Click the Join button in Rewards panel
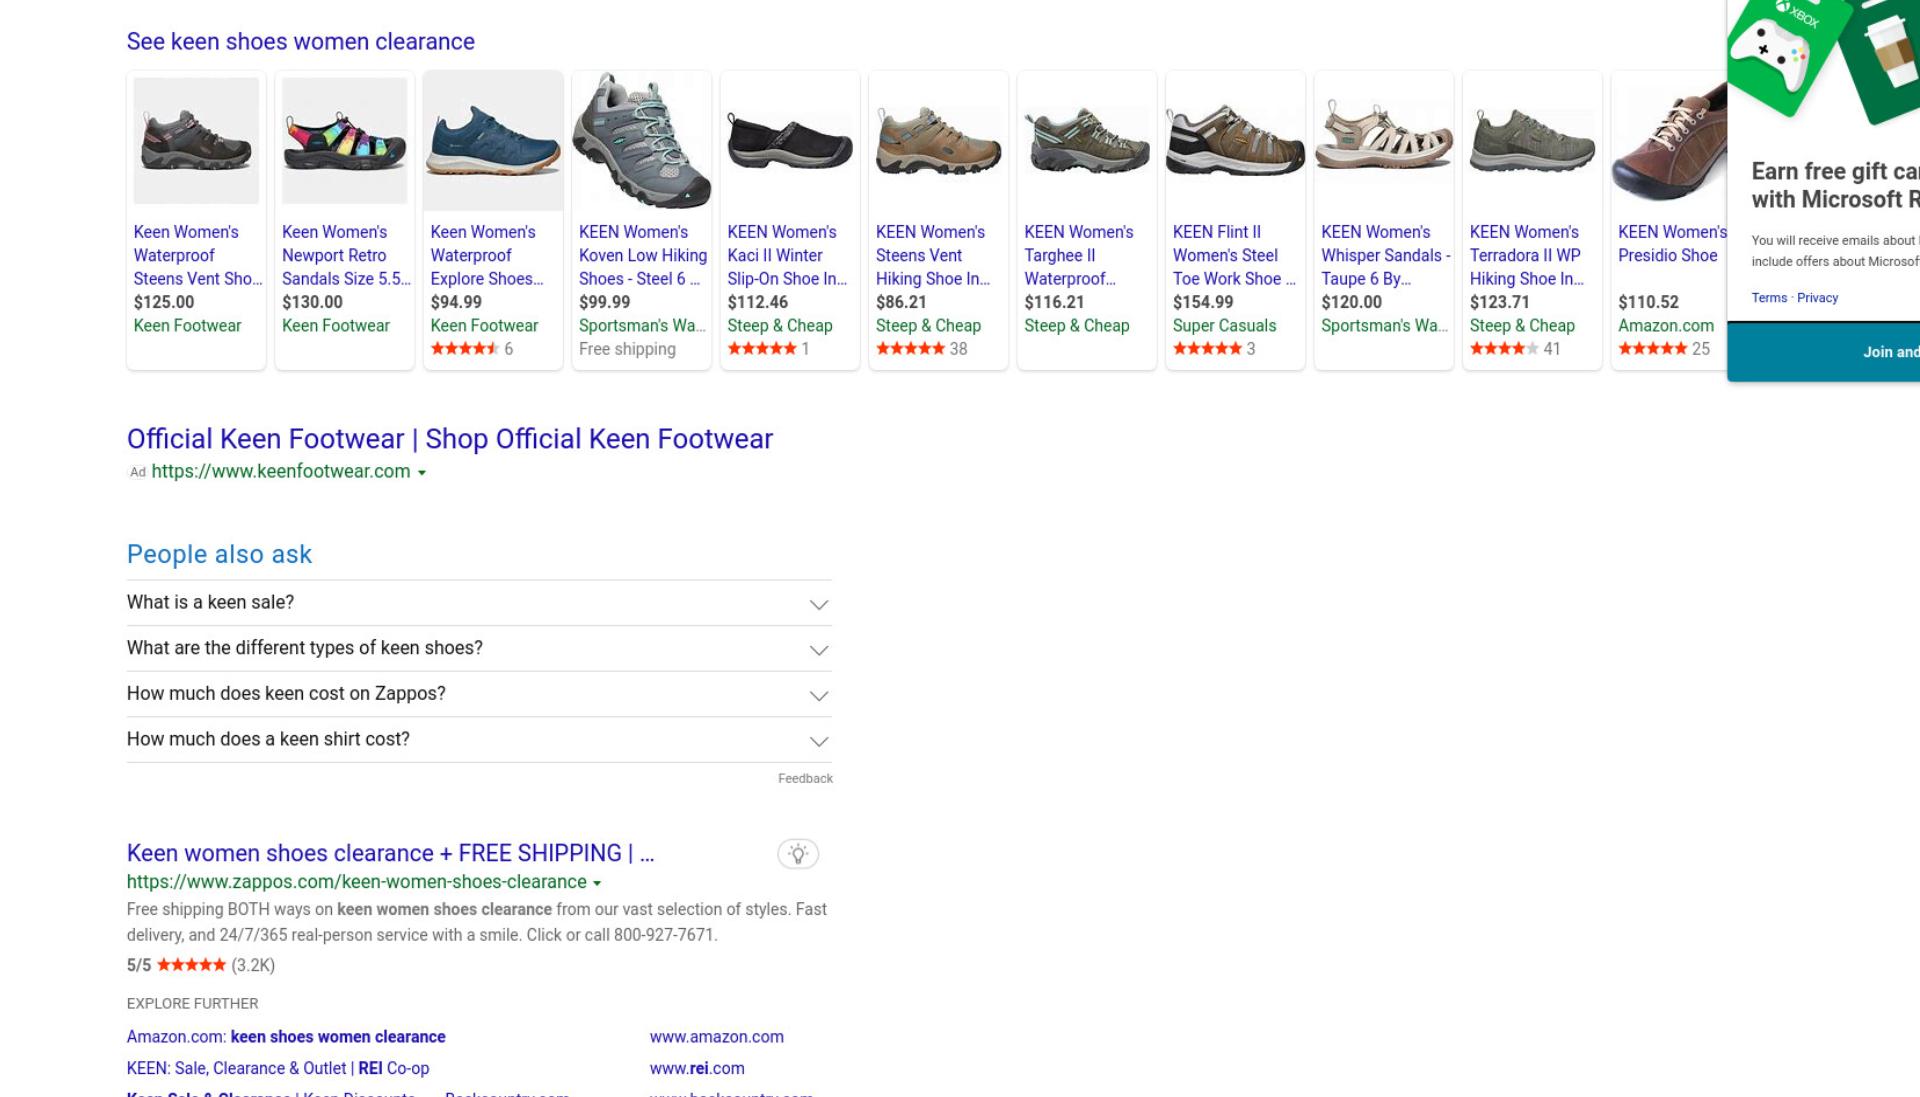The height and width of the screenshot is (1097, 1920). pos(1823,352)
